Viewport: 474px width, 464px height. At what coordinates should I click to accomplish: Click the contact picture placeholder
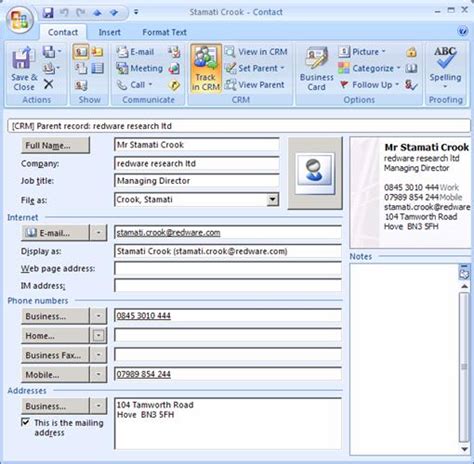pos(315,173)
